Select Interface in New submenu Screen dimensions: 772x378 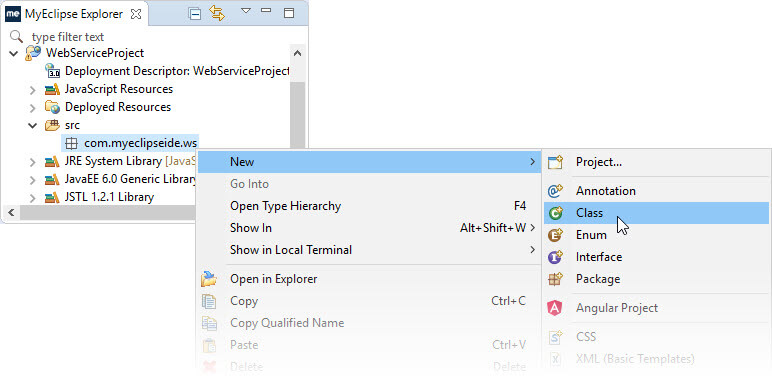point(656,257)
